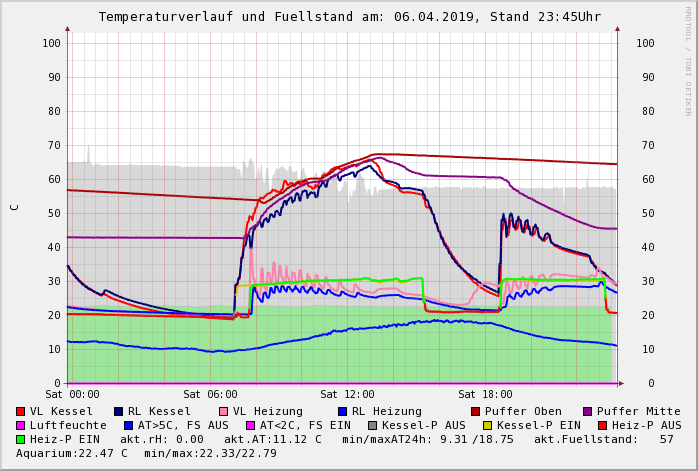The height and width of the screenshot is (471, 698).
Task: Click the 'Sat 18:00' x-axis label
Action: pos(485,395)
